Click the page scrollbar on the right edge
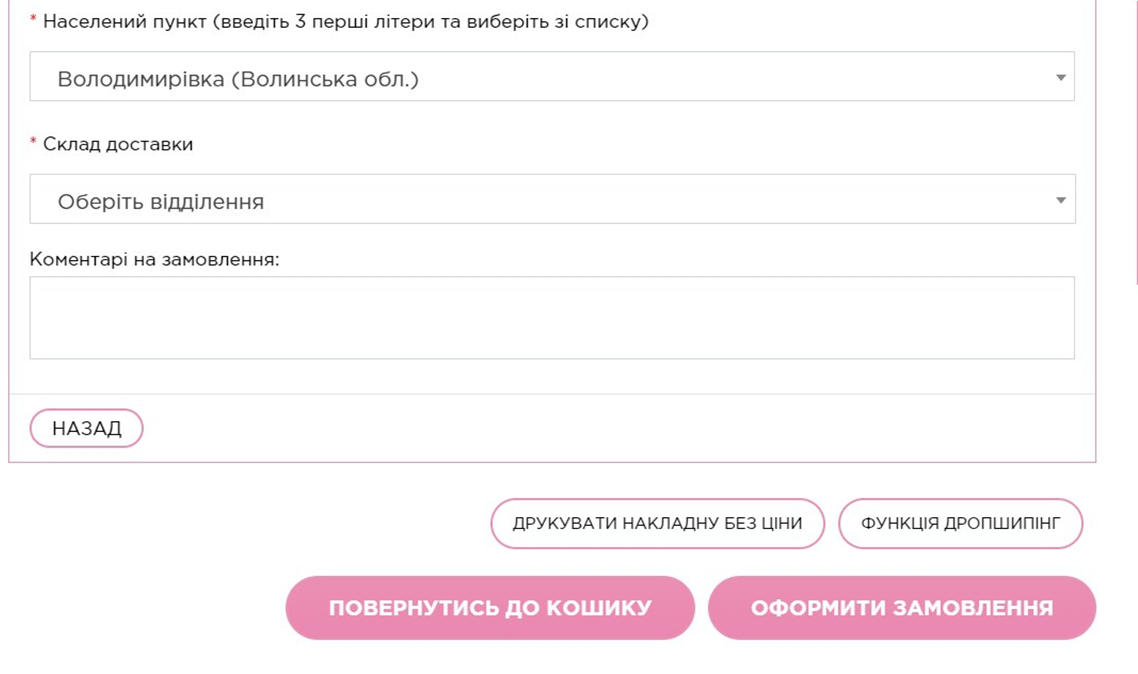 point(1136,150)
